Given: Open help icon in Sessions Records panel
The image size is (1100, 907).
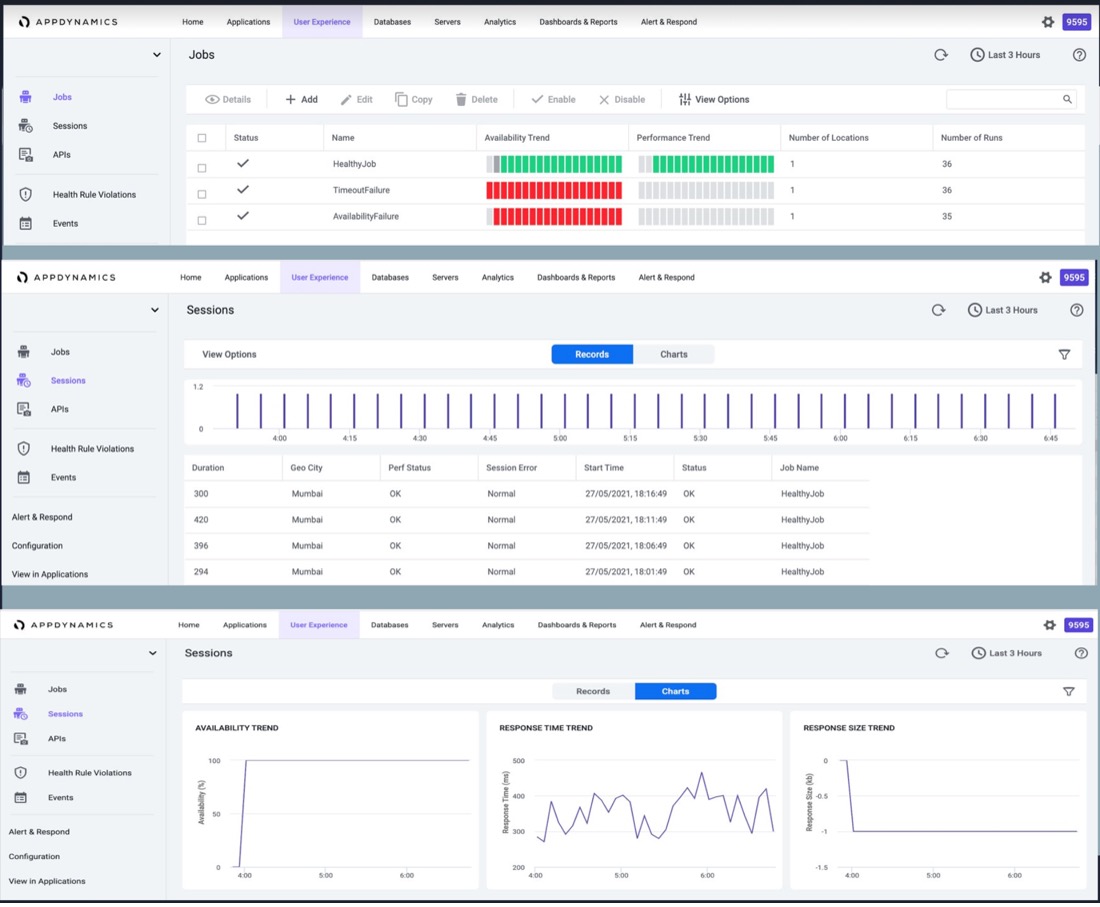Looking at the screenshot, I should (x=1076, y=310).
